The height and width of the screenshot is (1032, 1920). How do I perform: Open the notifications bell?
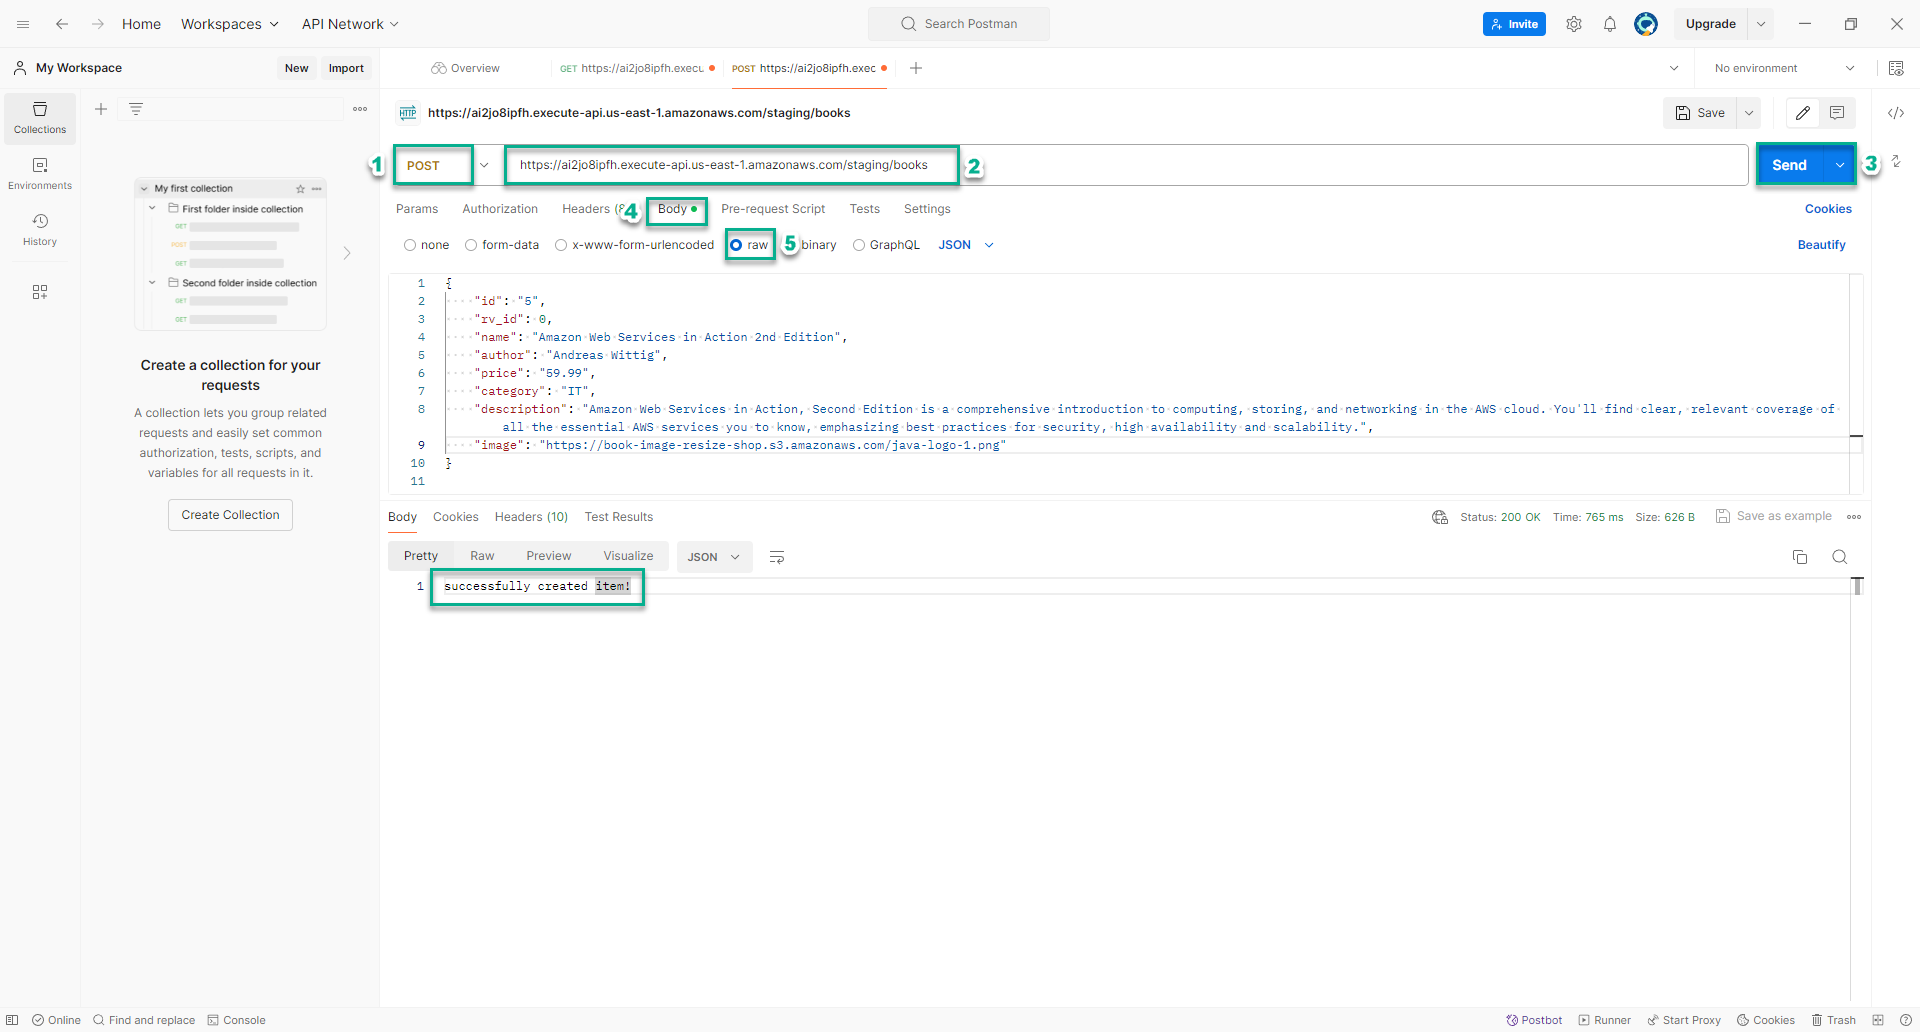click(x=1610, y=24)
